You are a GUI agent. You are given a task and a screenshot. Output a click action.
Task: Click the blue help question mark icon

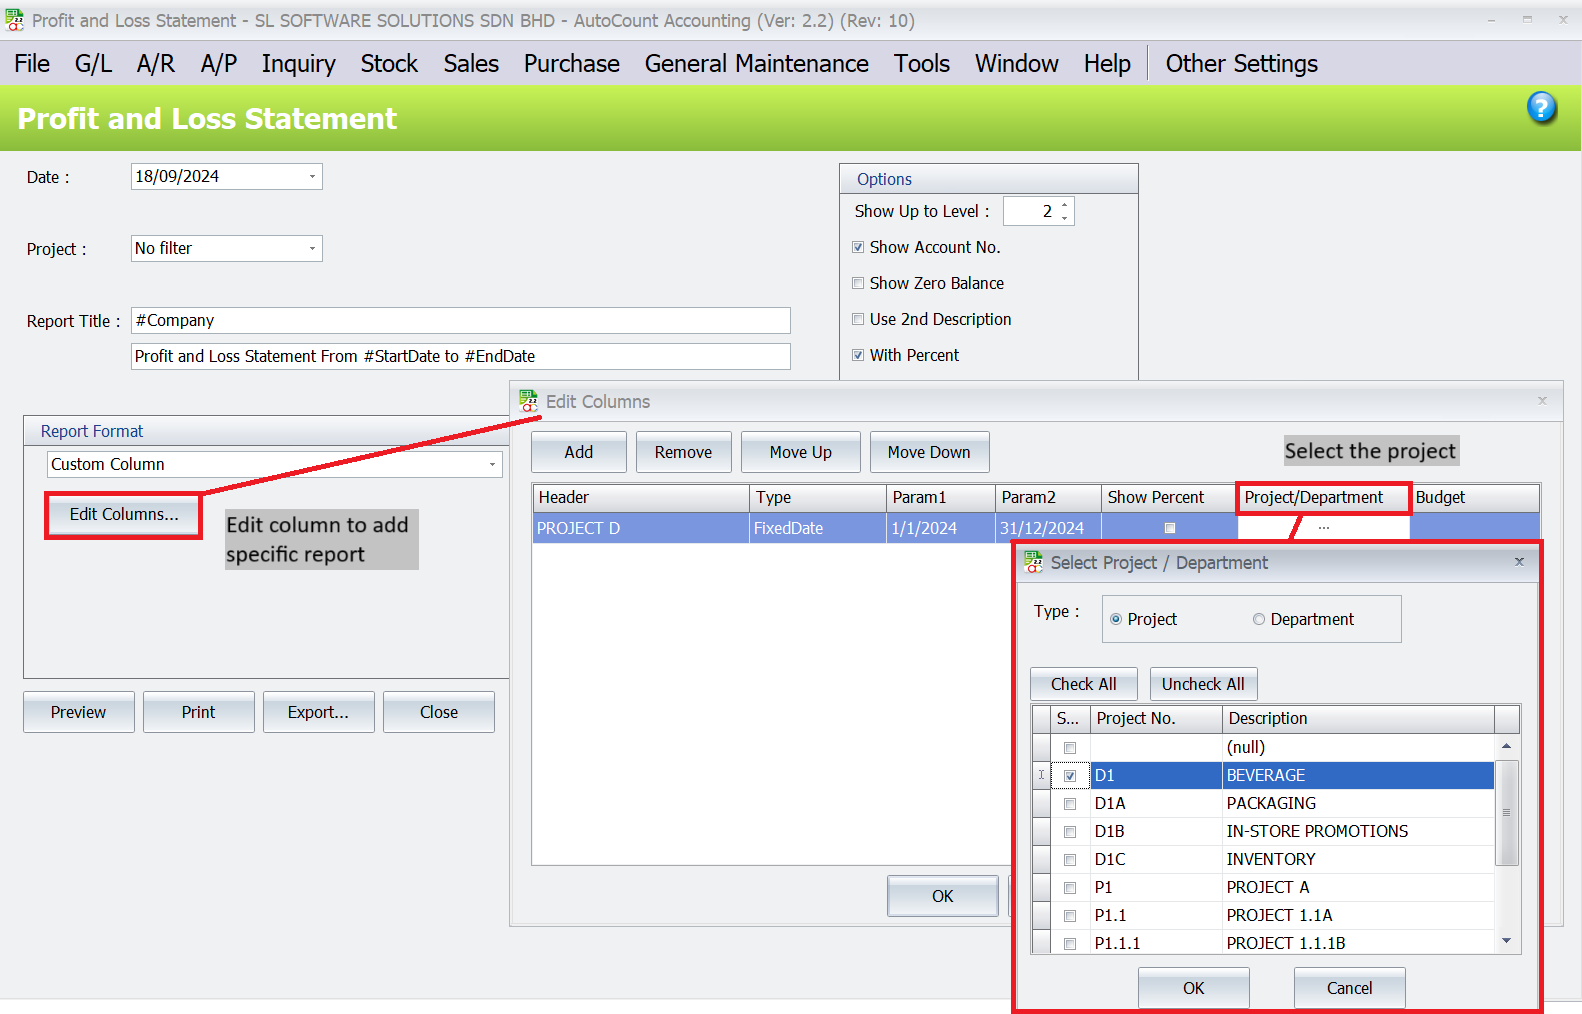[x=1541, y=107]
